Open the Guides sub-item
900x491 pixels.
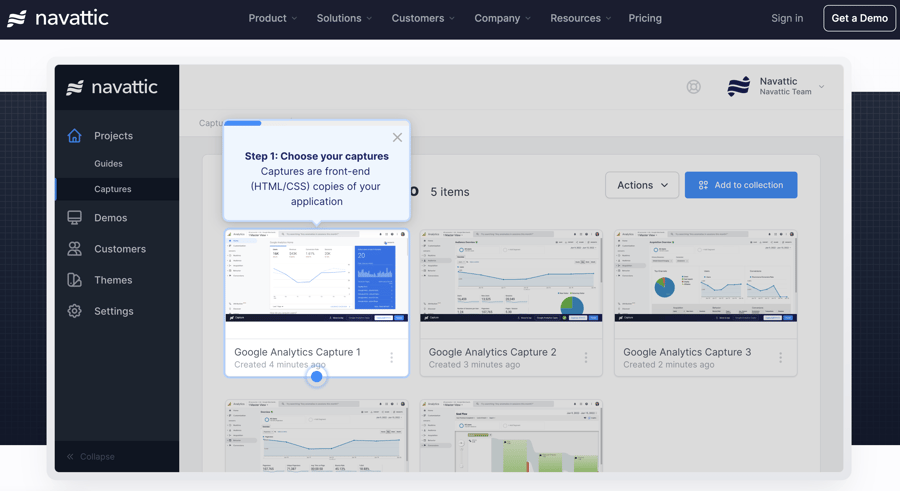click(x=108, y=164)
